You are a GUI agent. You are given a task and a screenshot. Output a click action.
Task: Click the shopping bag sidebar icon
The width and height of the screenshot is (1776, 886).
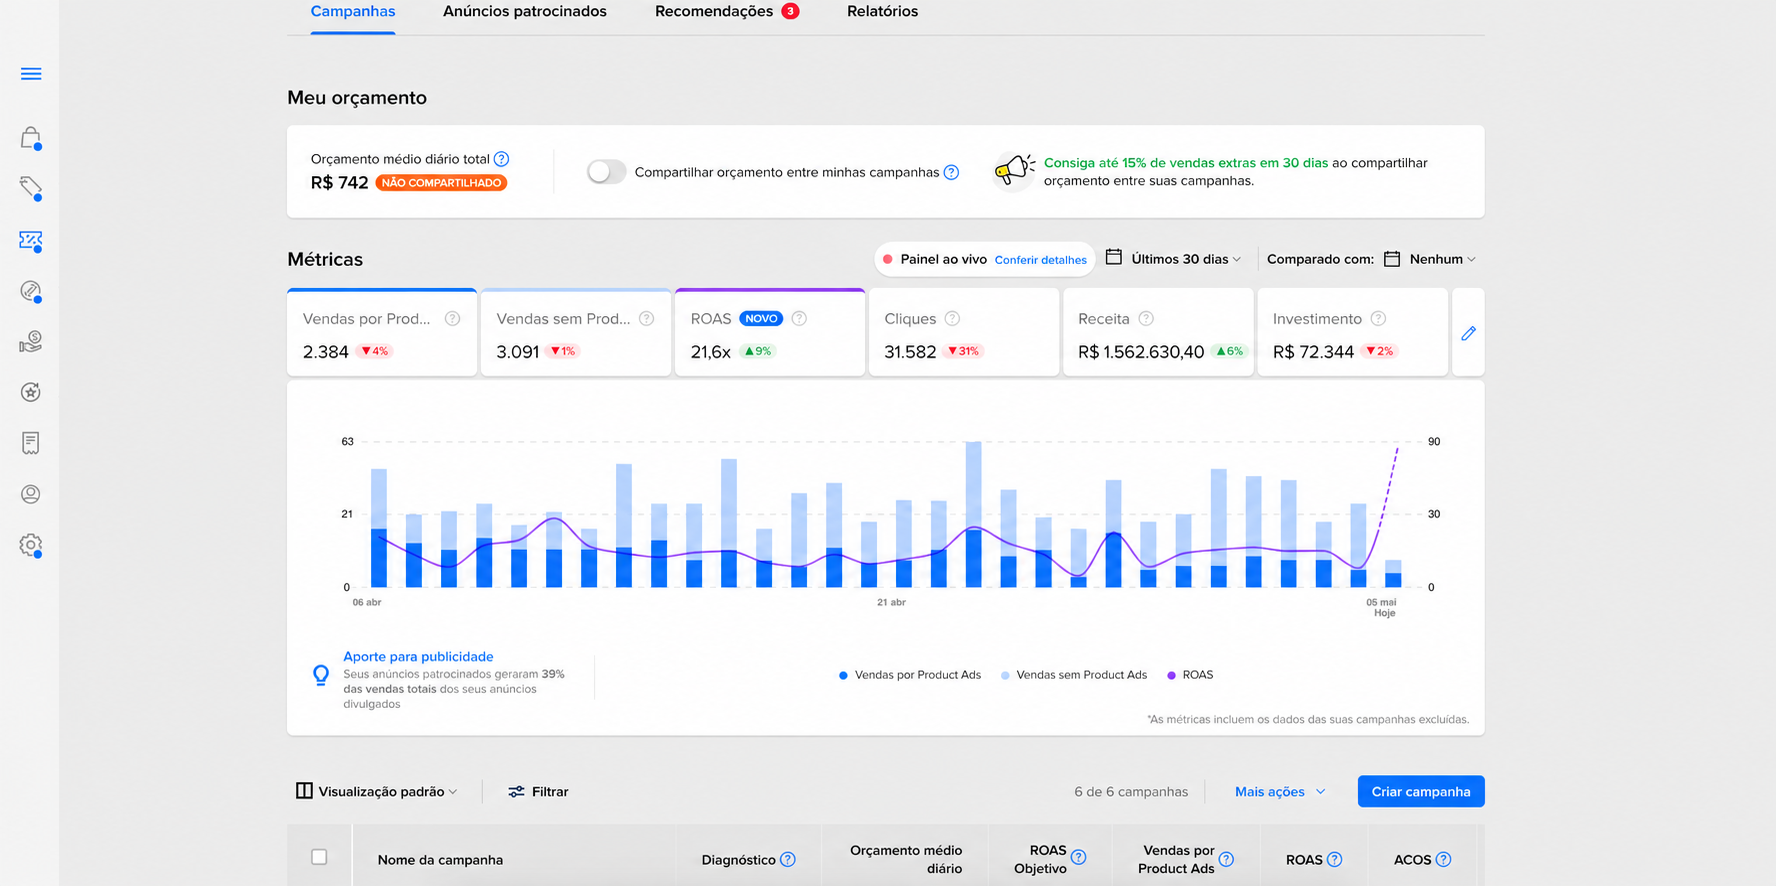point(31,138)
